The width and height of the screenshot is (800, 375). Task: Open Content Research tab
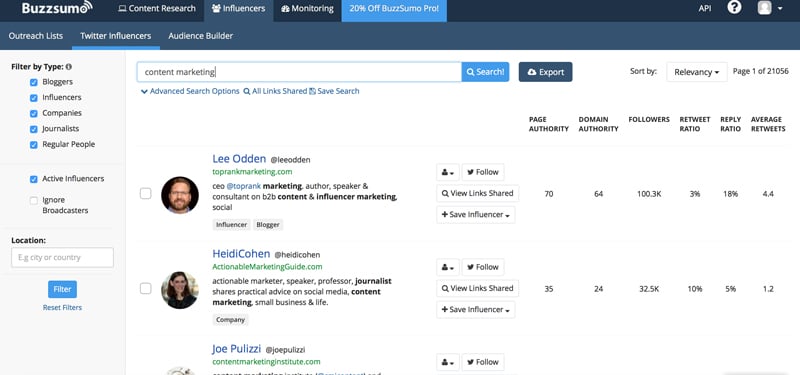point(157,9)
